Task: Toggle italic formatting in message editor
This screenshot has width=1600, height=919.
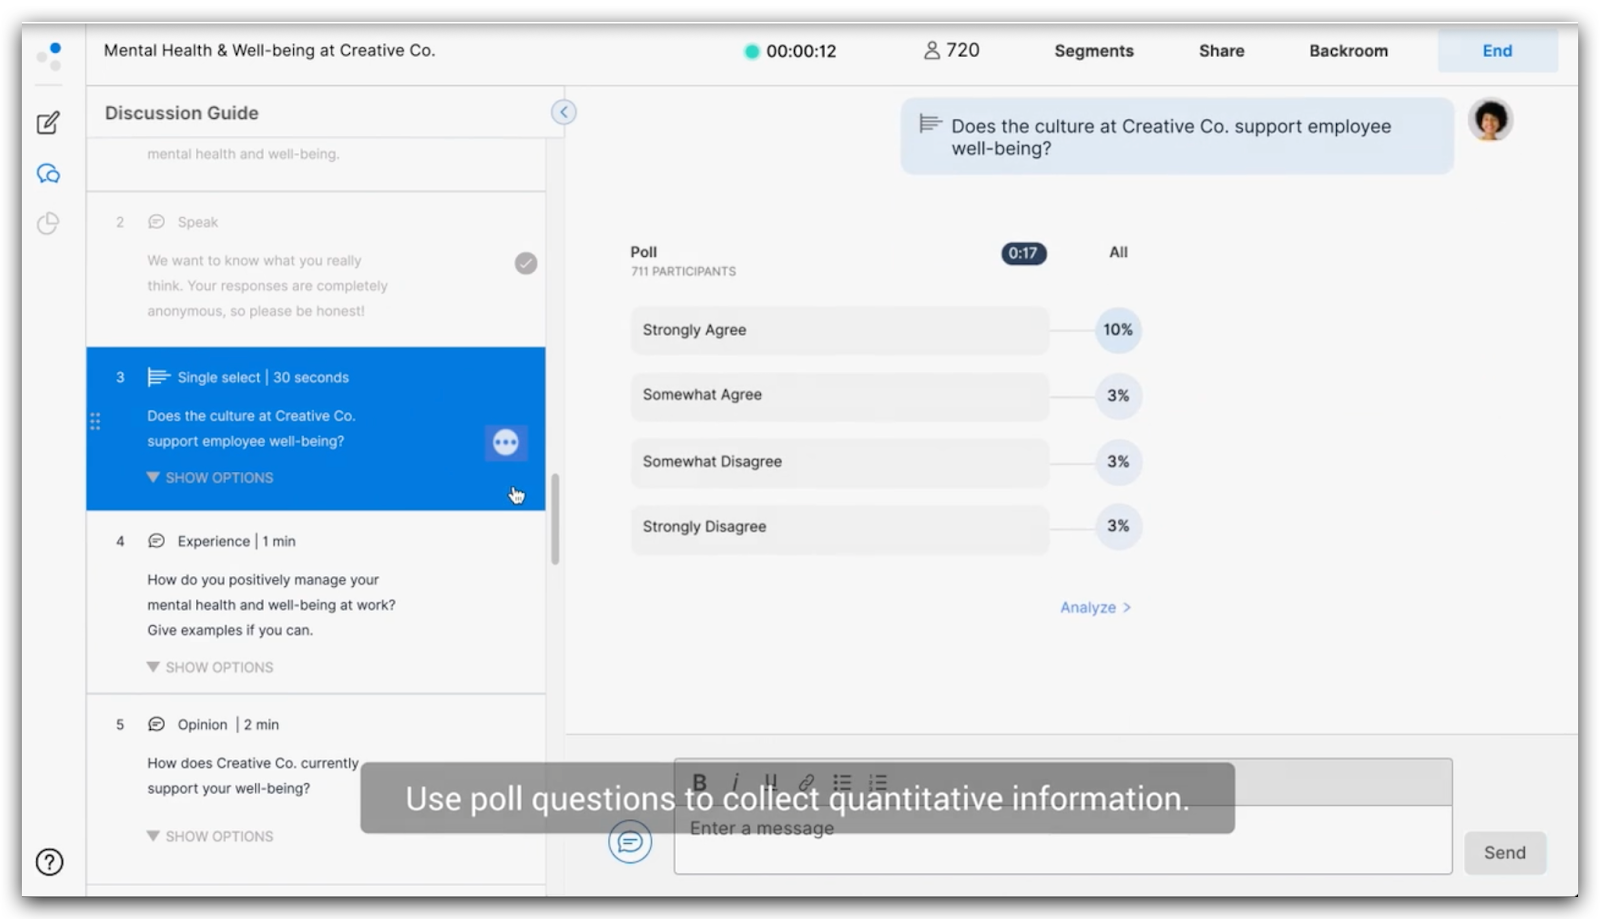Action: [x=735, y=781]
